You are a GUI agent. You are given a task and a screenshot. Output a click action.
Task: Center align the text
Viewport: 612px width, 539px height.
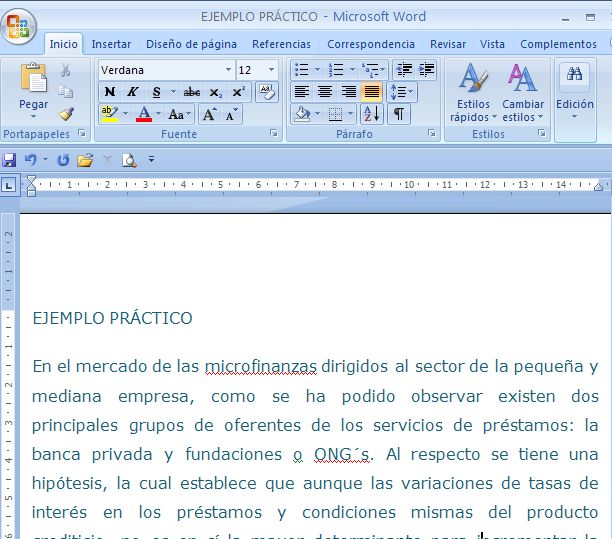point(325,92)
